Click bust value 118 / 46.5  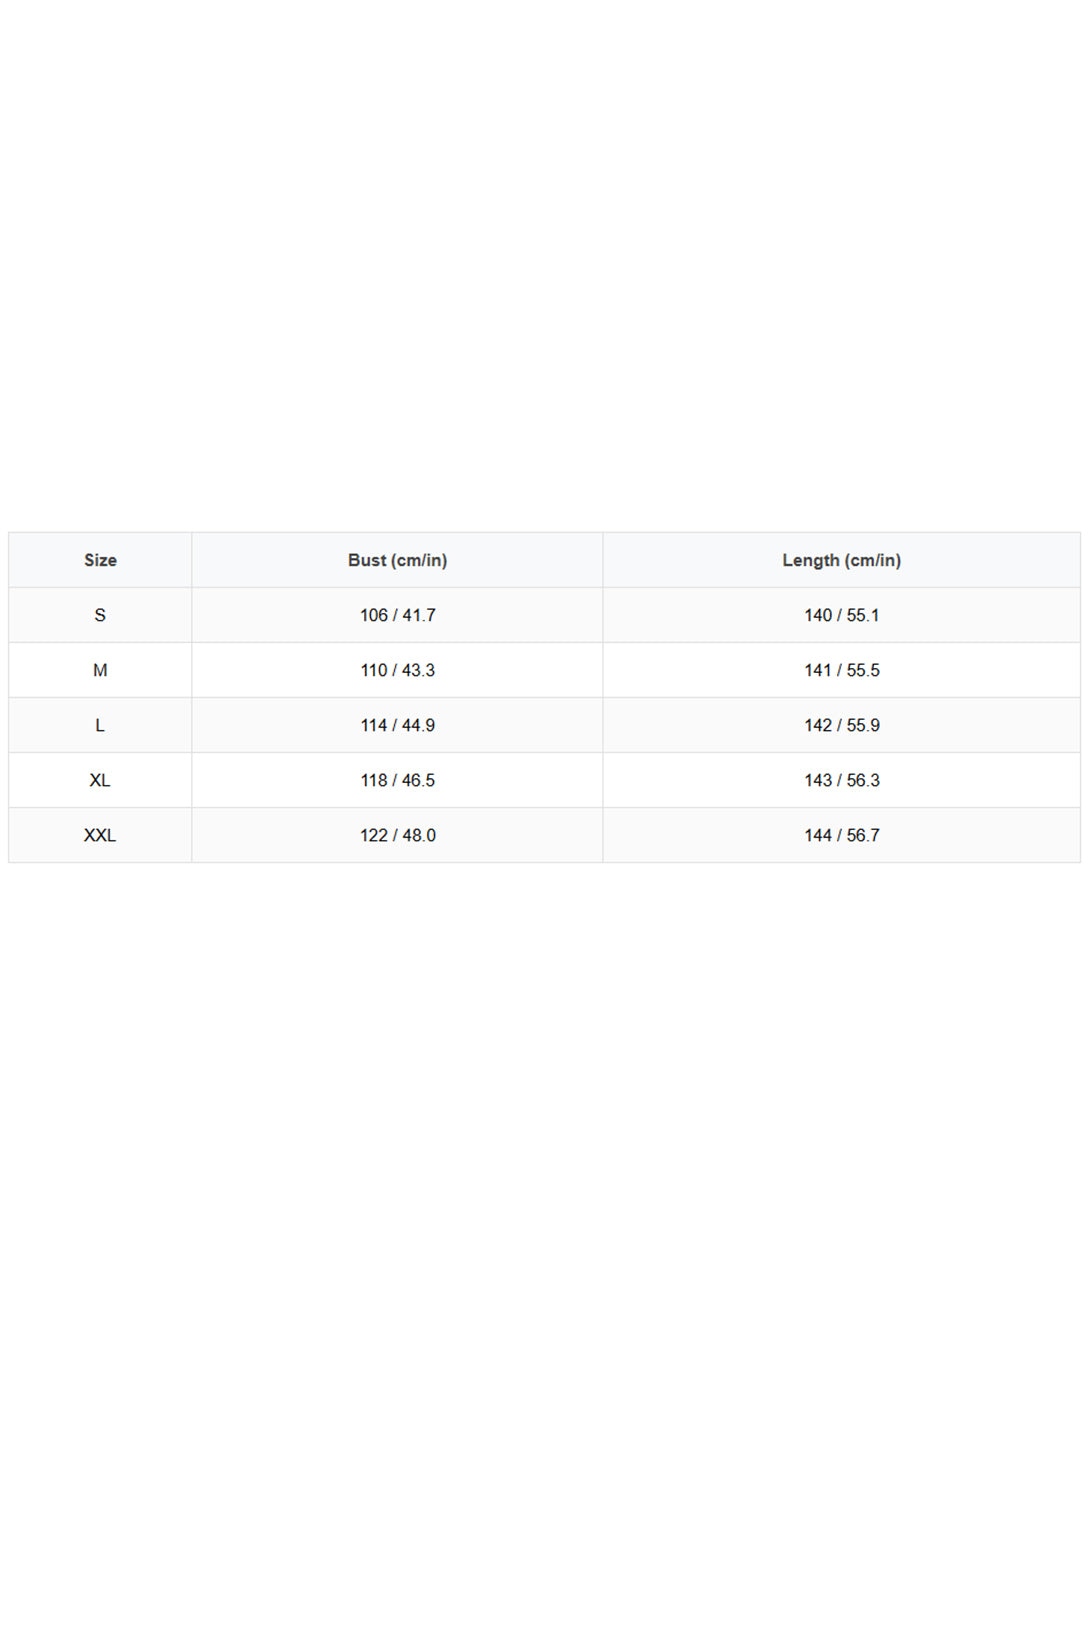(397, 780)
